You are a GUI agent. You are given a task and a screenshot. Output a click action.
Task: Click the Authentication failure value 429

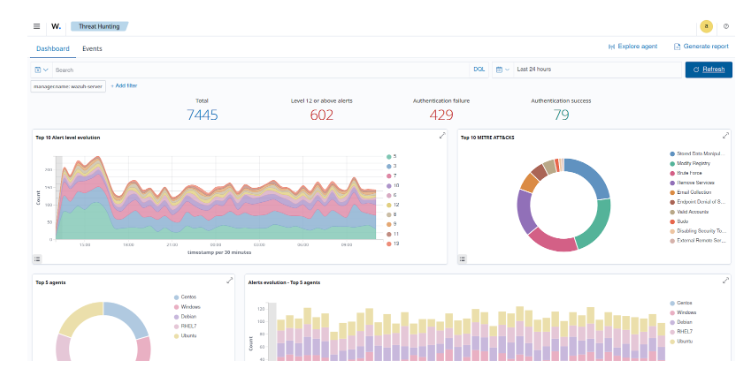[441, 115]
